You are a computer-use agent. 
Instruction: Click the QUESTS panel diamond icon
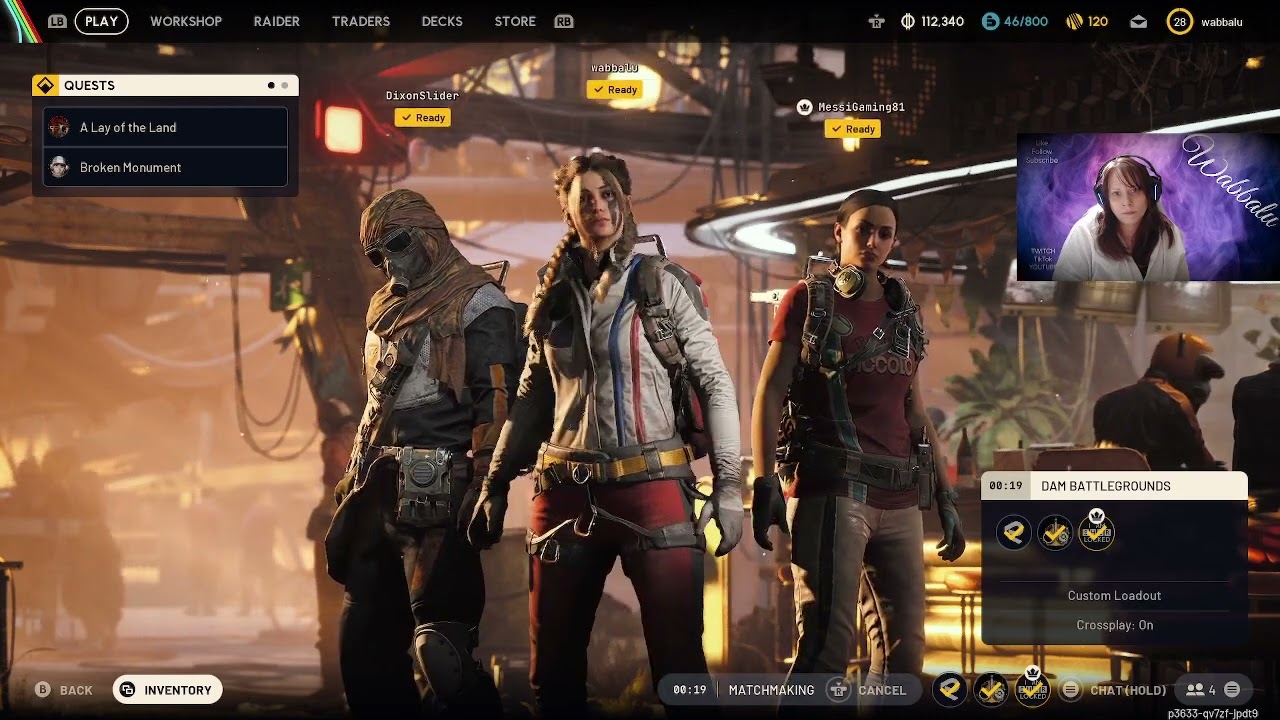click(46, 86)
